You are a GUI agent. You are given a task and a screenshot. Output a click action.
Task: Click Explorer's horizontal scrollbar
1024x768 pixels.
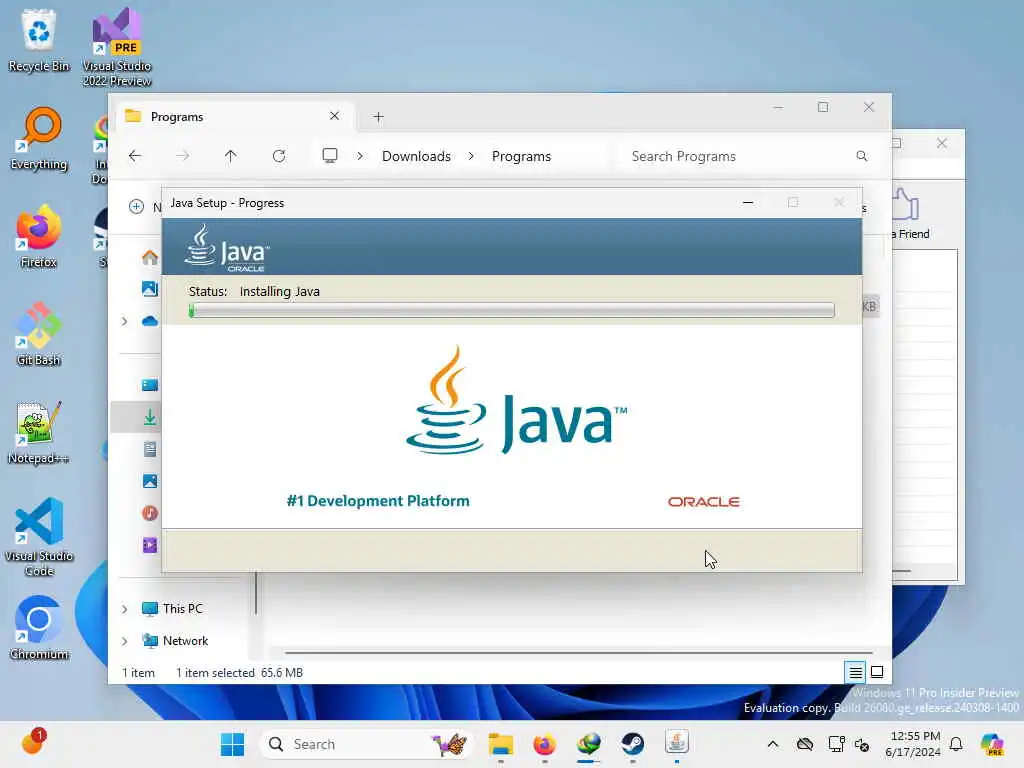tap(578, 652)
